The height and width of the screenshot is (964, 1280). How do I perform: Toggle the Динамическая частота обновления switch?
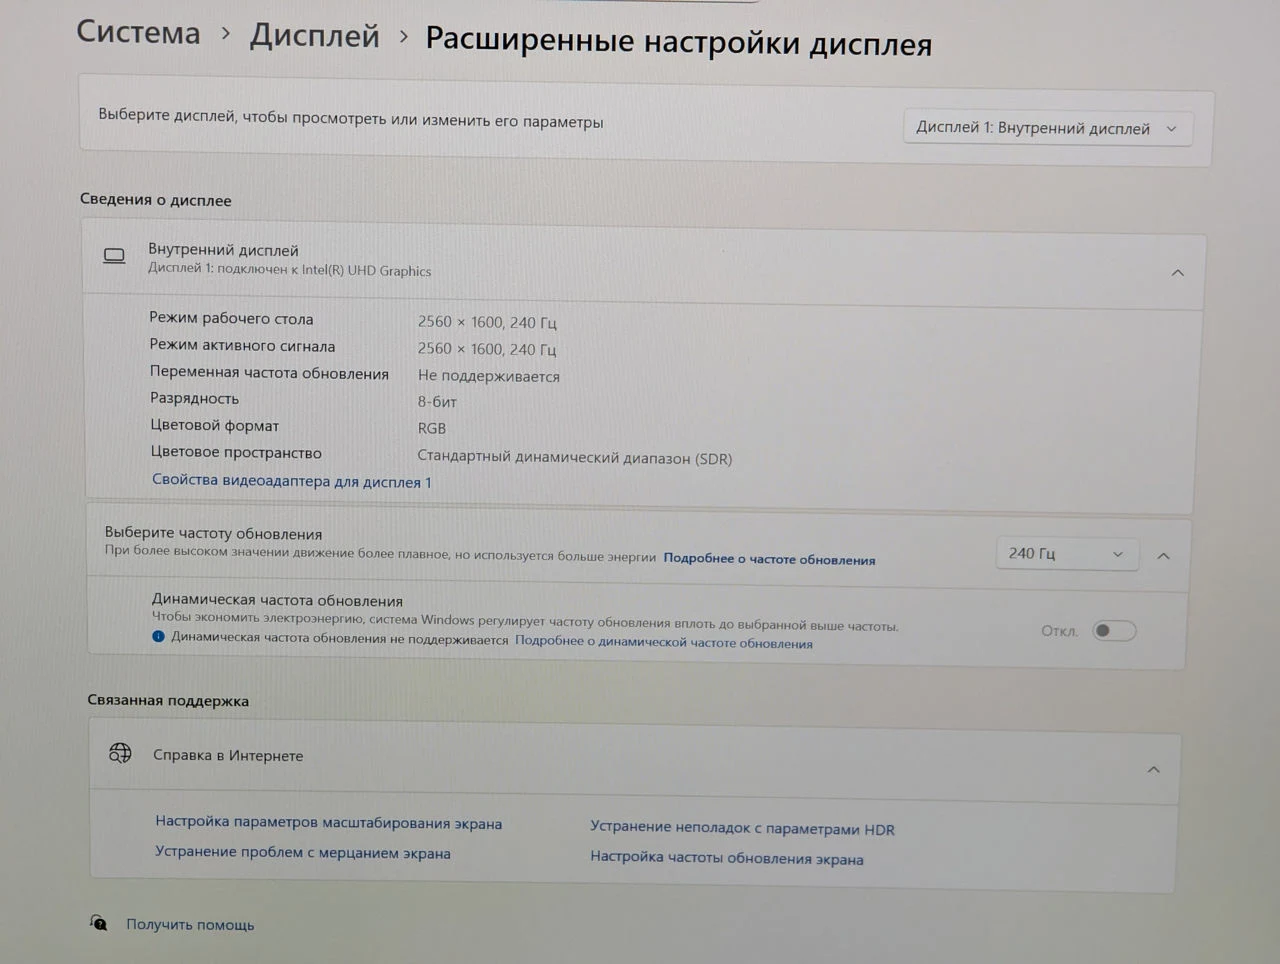pos(1114,630)
